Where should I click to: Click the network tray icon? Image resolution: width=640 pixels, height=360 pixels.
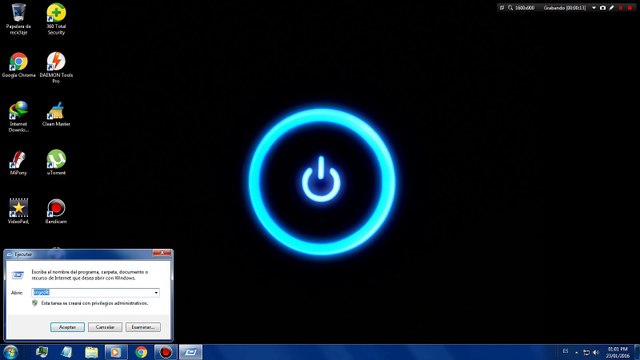point(586,352)
